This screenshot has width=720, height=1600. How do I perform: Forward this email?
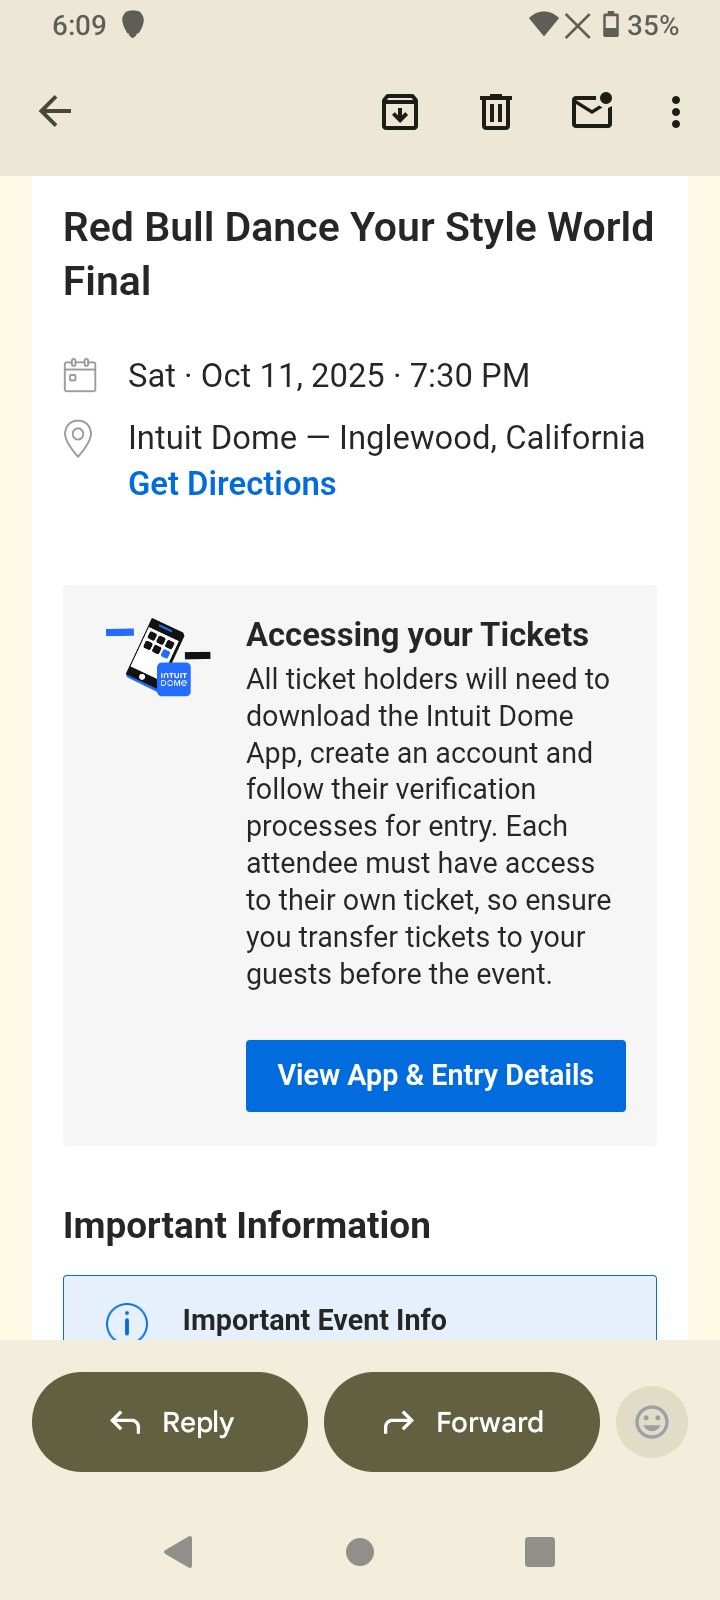point(462,1421)
